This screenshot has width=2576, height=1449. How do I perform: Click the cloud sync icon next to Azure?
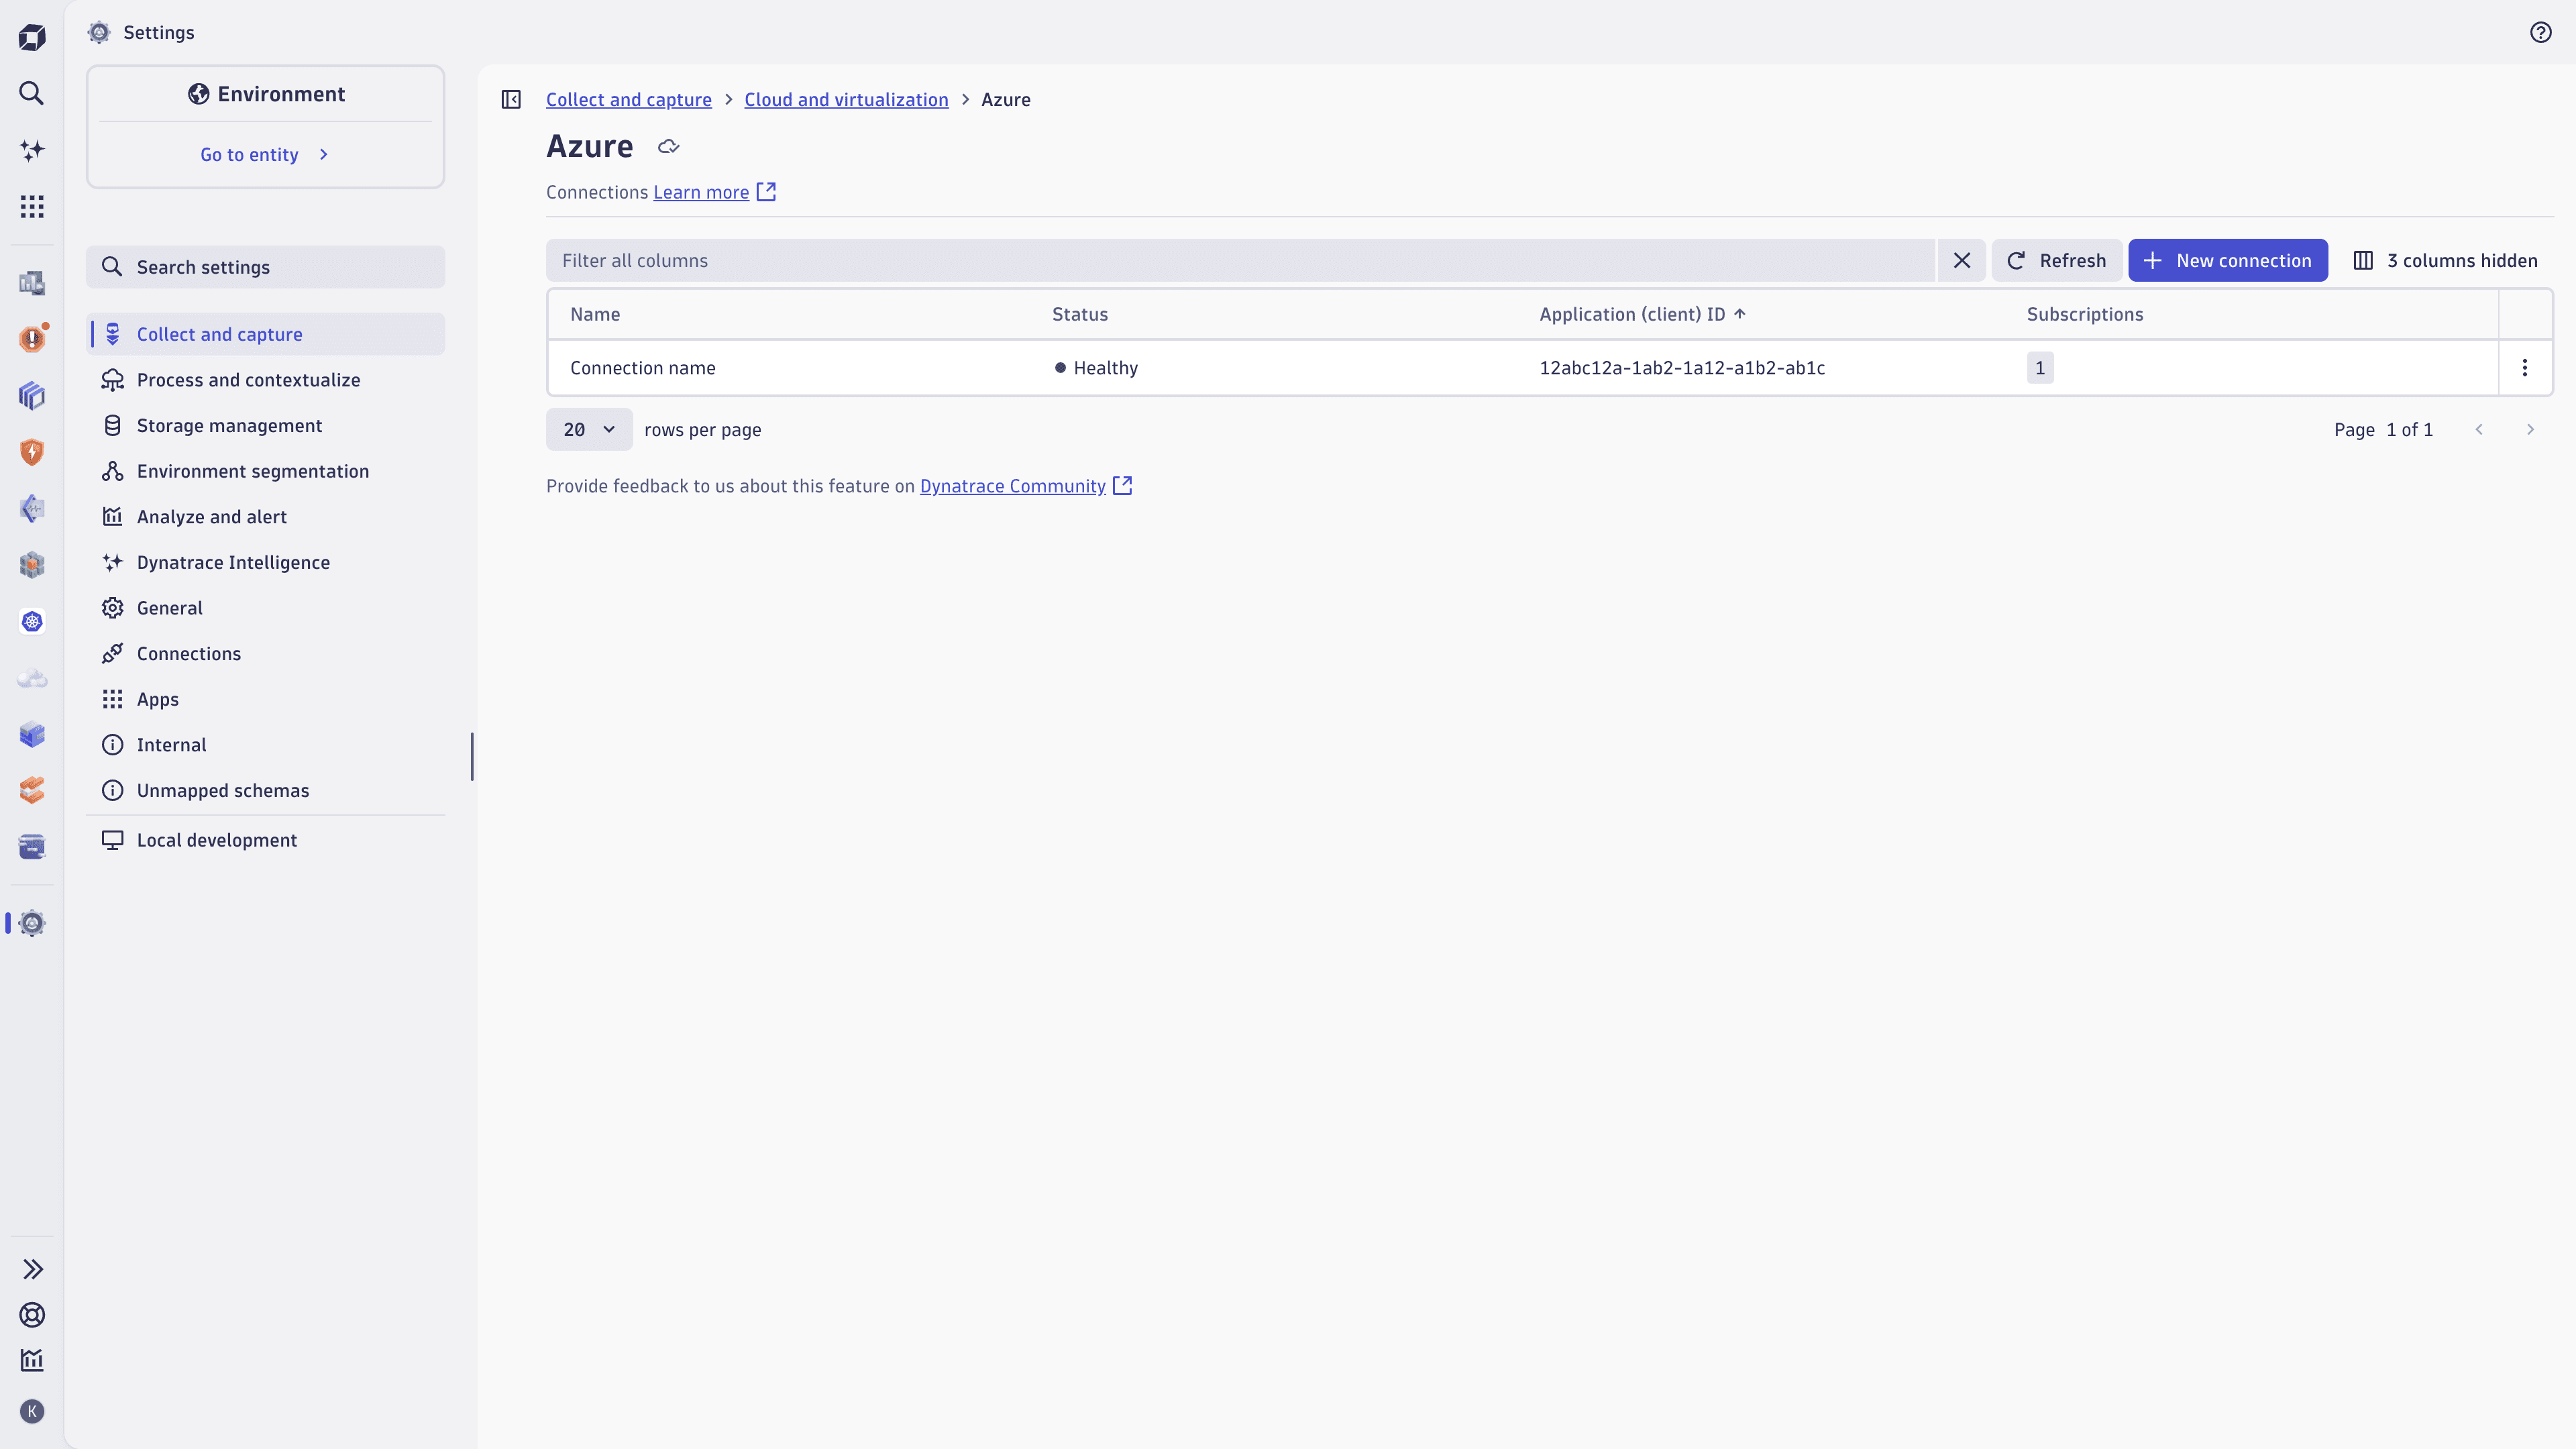[669, 147]
